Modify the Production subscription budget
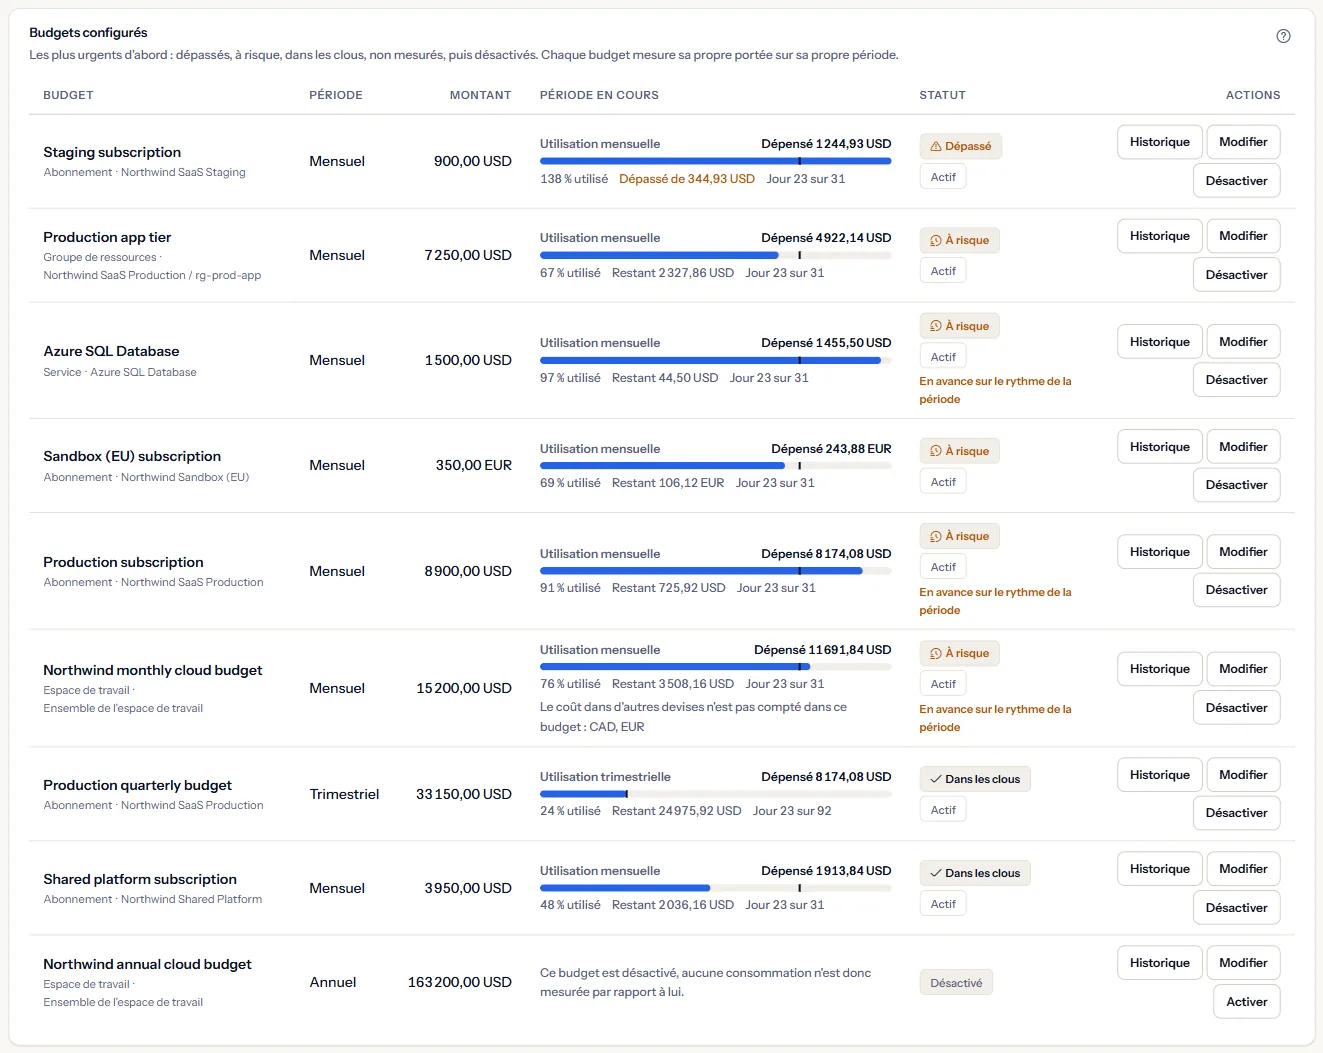The image size is (1323, 1053). 1243,552
